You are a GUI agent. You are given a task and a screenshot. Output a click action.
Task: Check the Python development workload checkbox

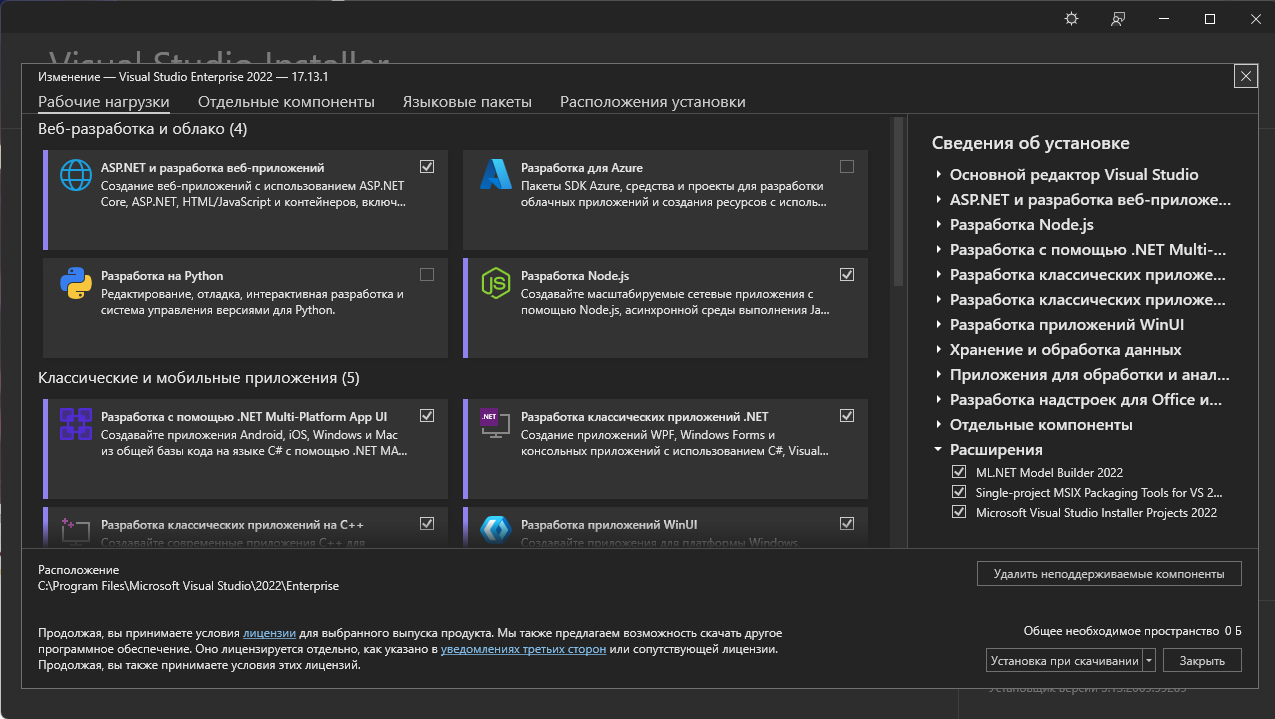[427, 275]
